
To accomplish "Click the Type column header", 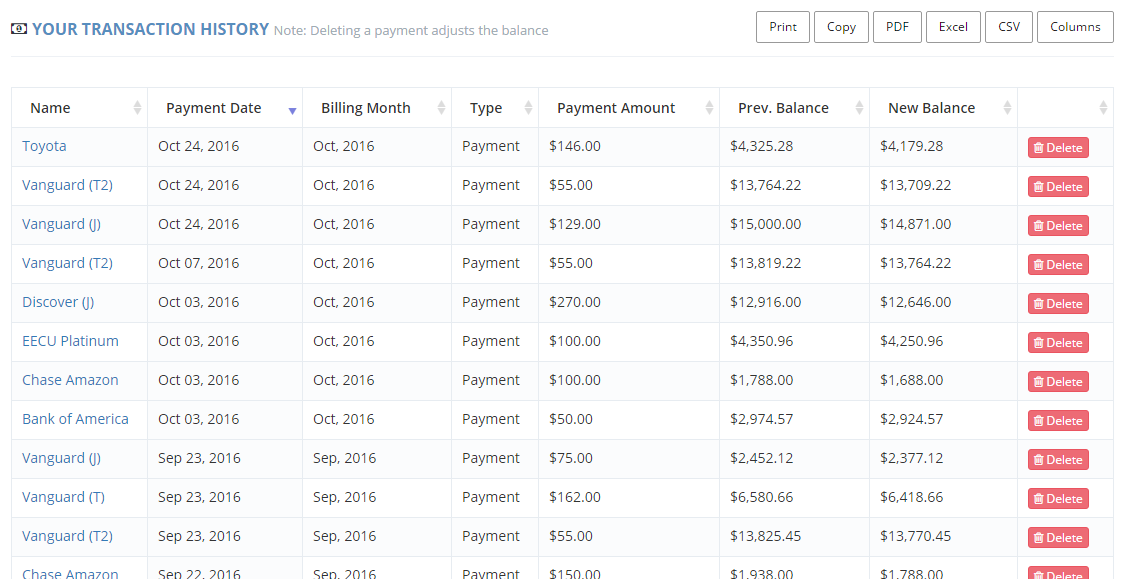I will coord(495,108).
